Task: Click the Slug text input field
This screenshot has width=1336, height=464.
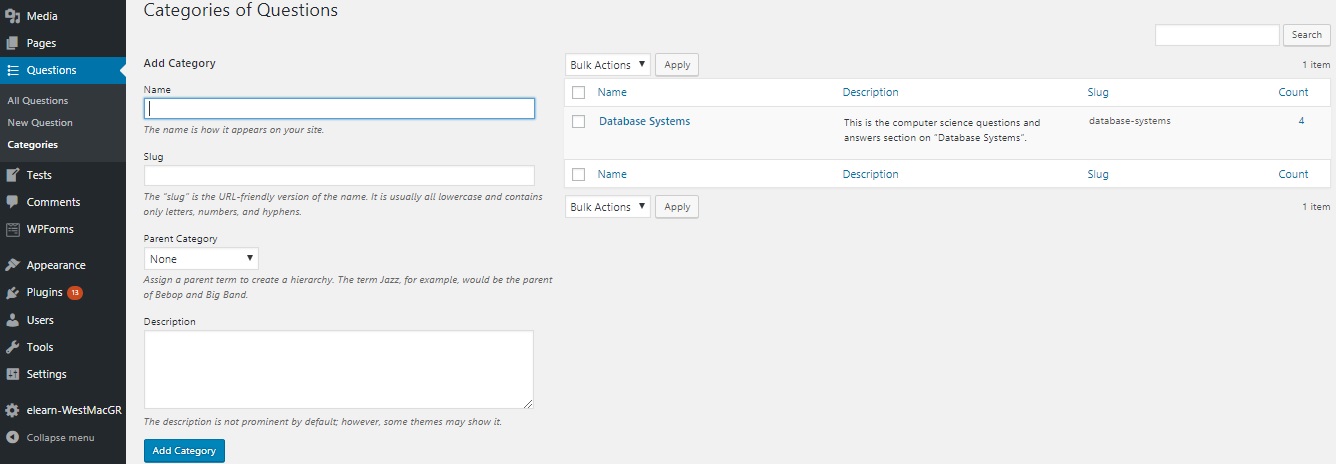Action: coord(339,175)
